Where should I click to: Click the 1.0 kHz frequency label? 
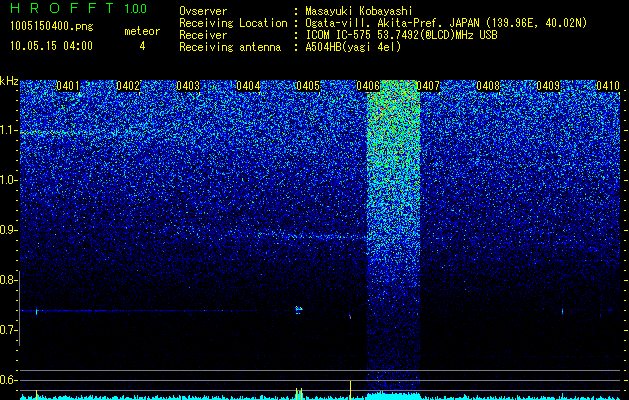7,180
